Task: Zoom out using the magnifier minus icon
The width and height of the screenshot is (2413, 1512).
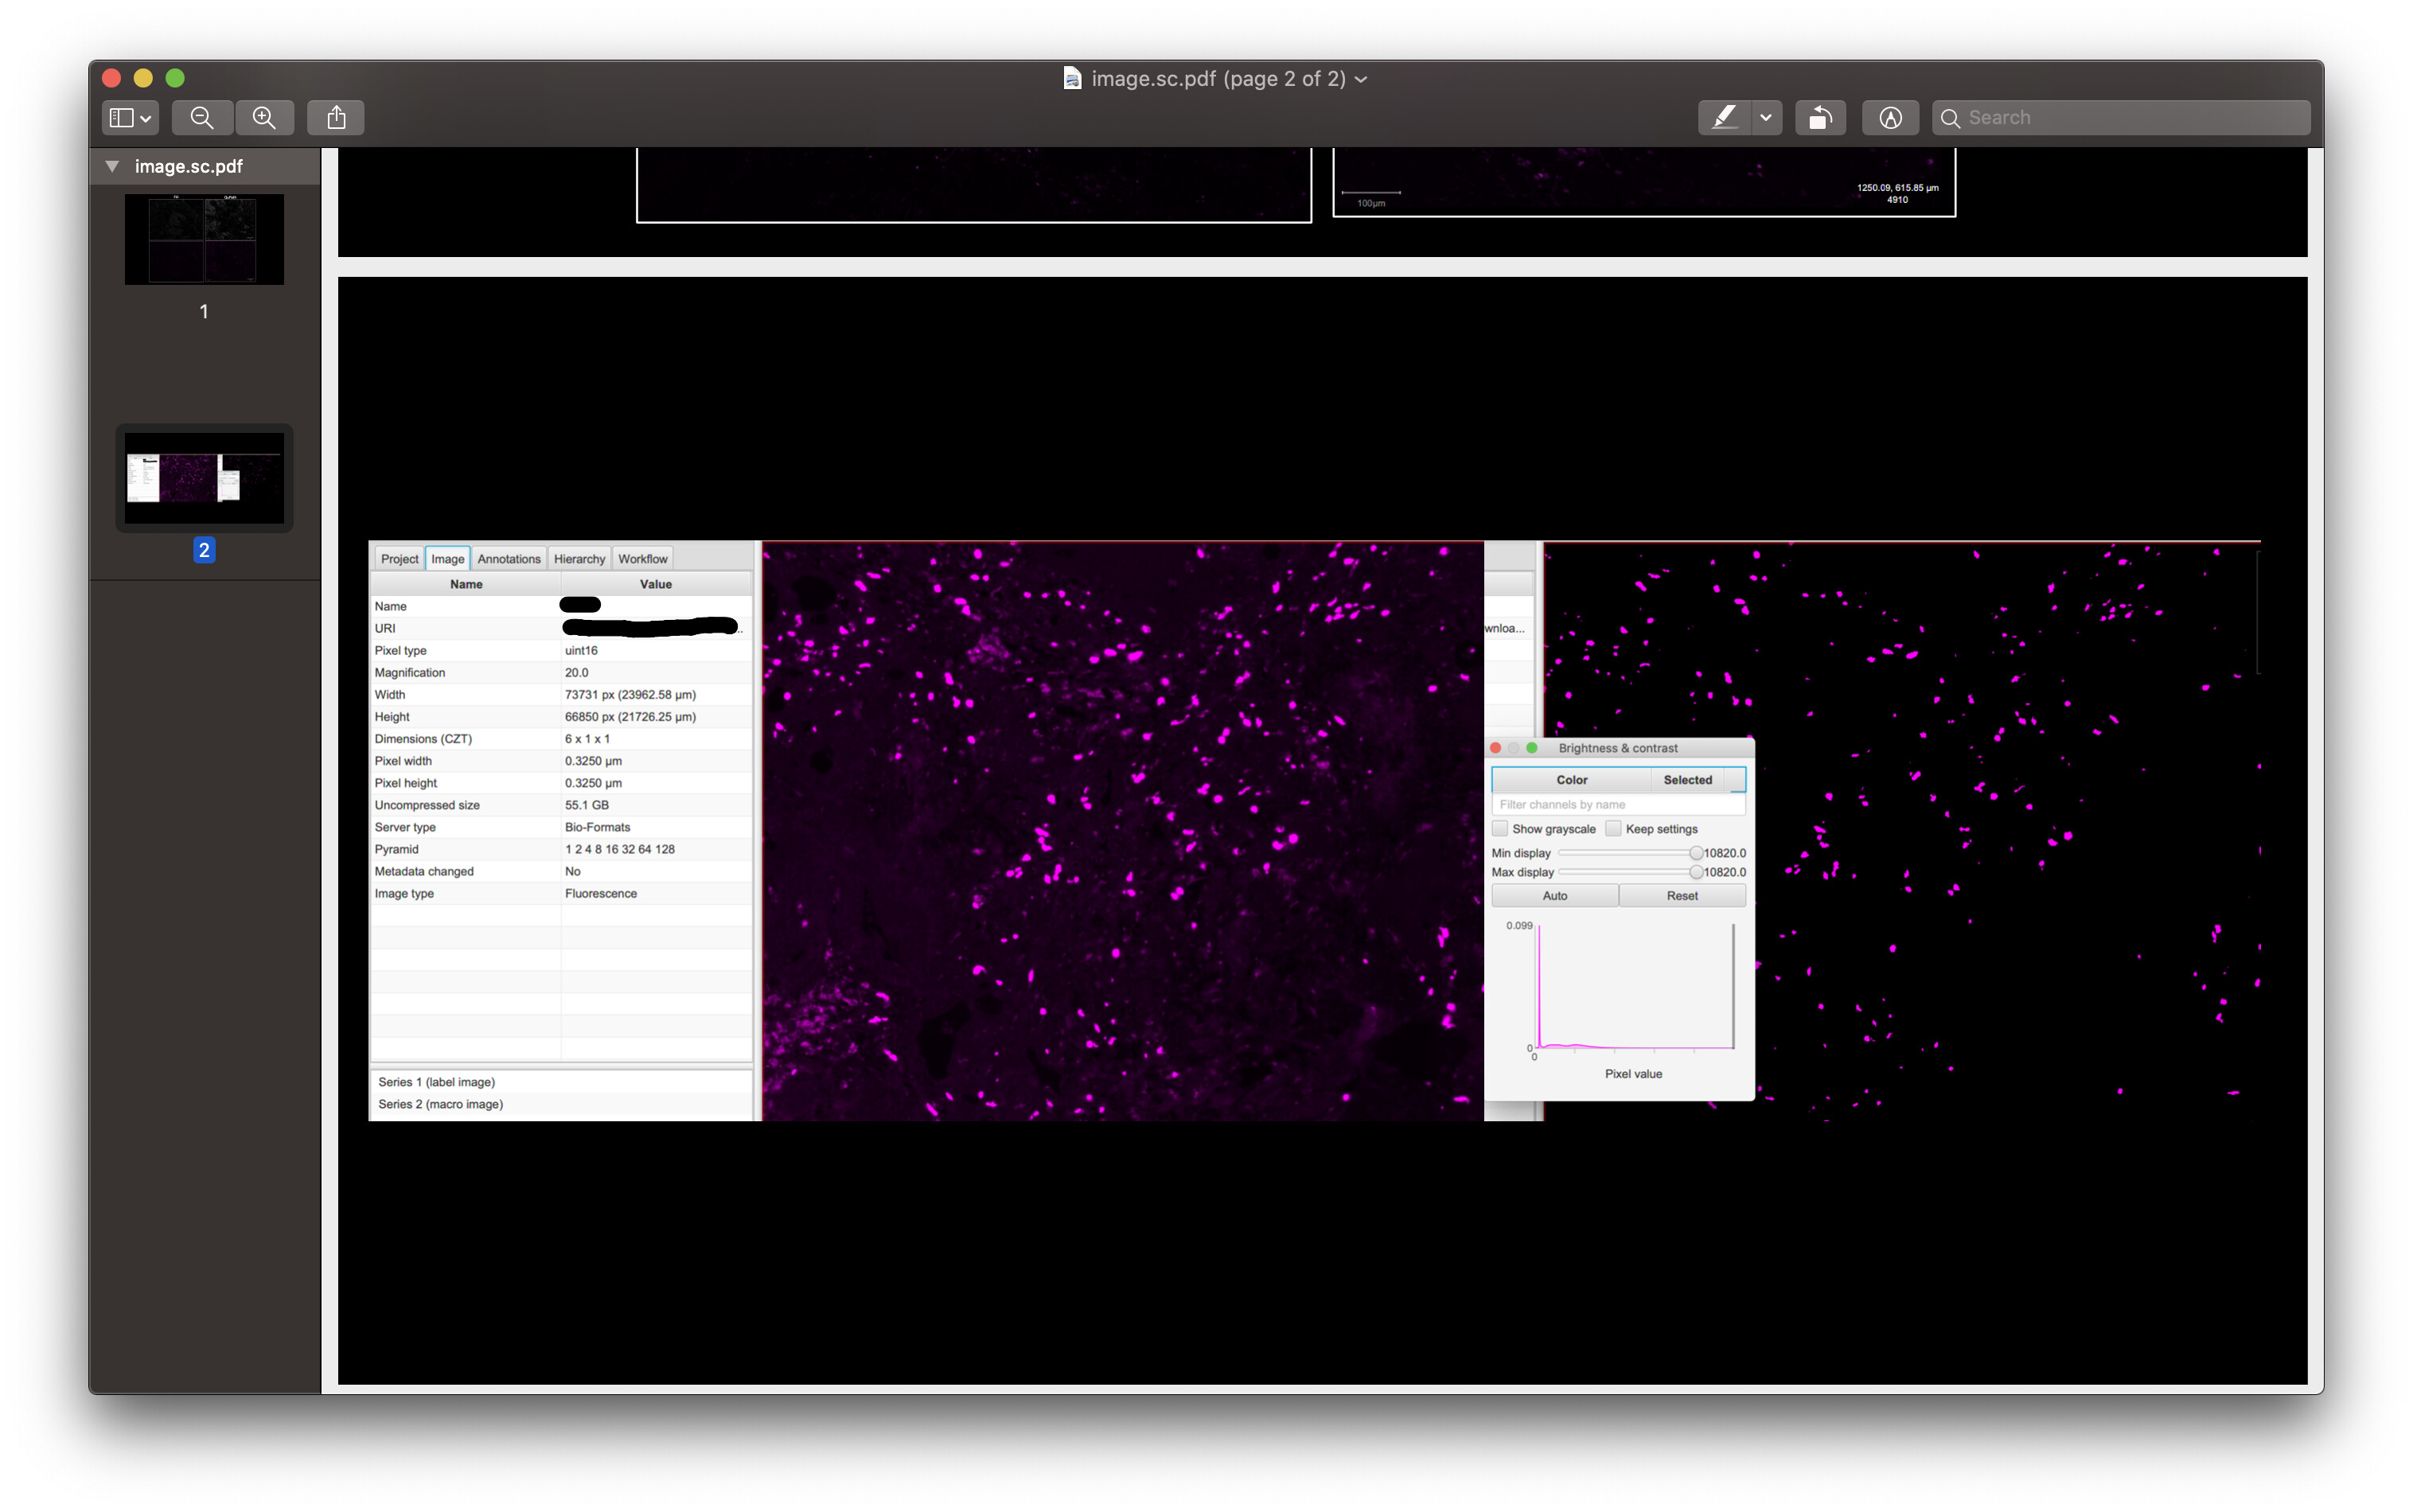Action: 202,117
